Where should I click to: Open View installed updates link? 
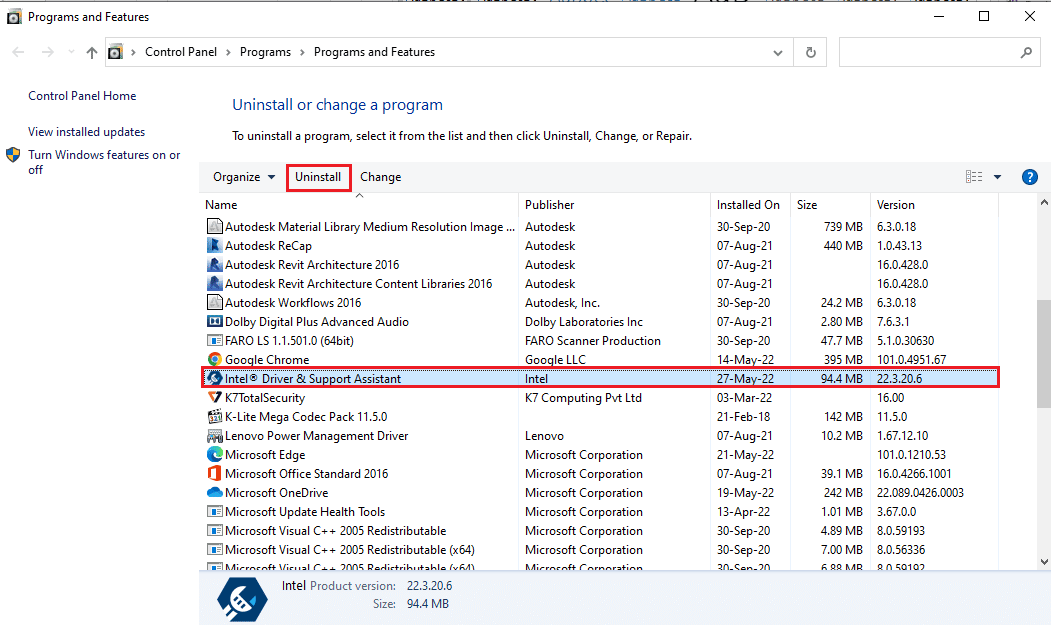tap(86, 132)
